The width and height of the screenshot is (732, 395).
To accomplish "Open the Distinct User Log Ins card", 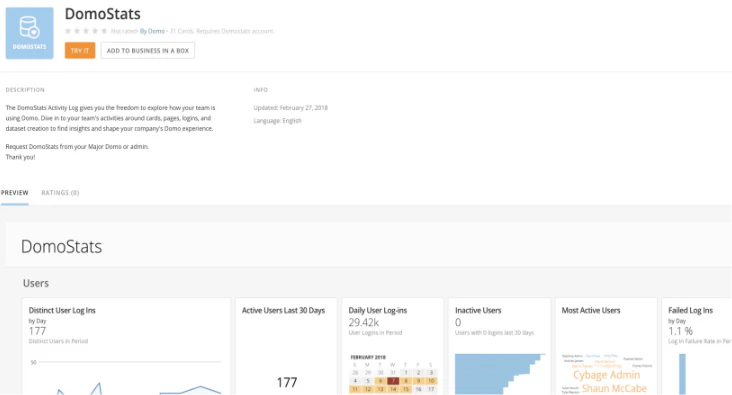I will click(x=126, y=346).
